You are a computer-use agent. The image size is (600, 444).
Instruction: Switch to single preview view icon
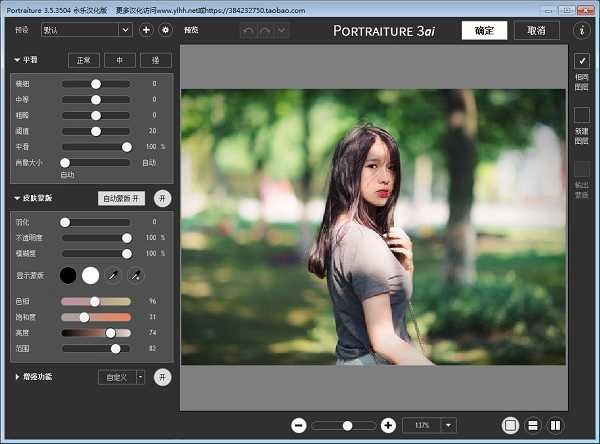[x=511, y=425]
